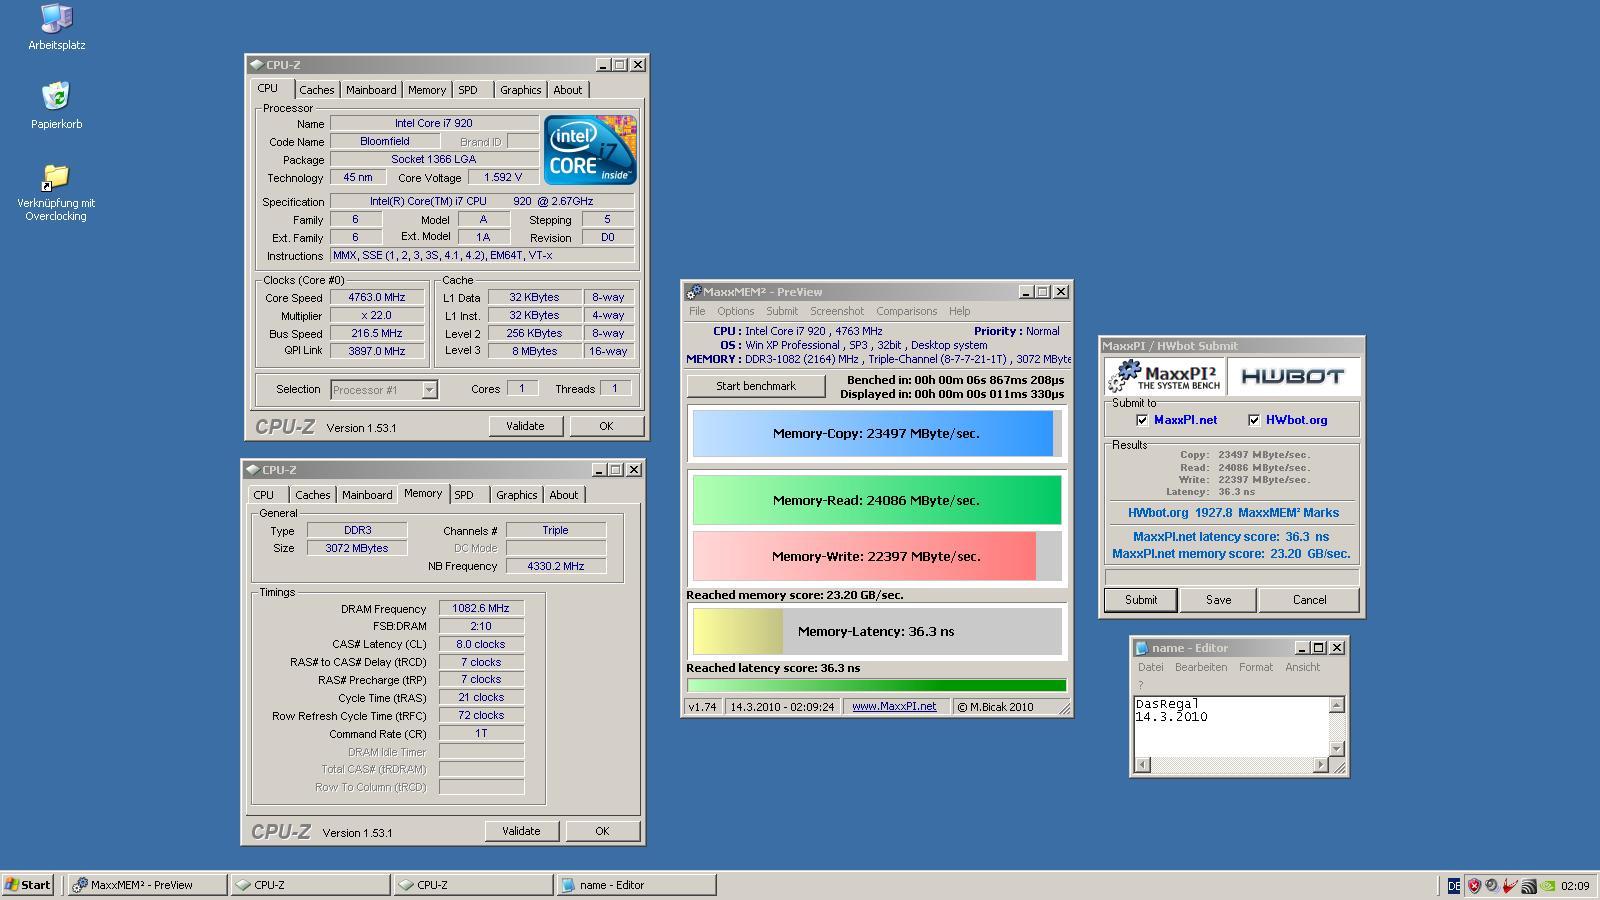This screenshot has width=1600, height=900.
Task: Click Validate in lower CPU-Z Memory window
Action: pyautogui.click(x=521, y=831)
